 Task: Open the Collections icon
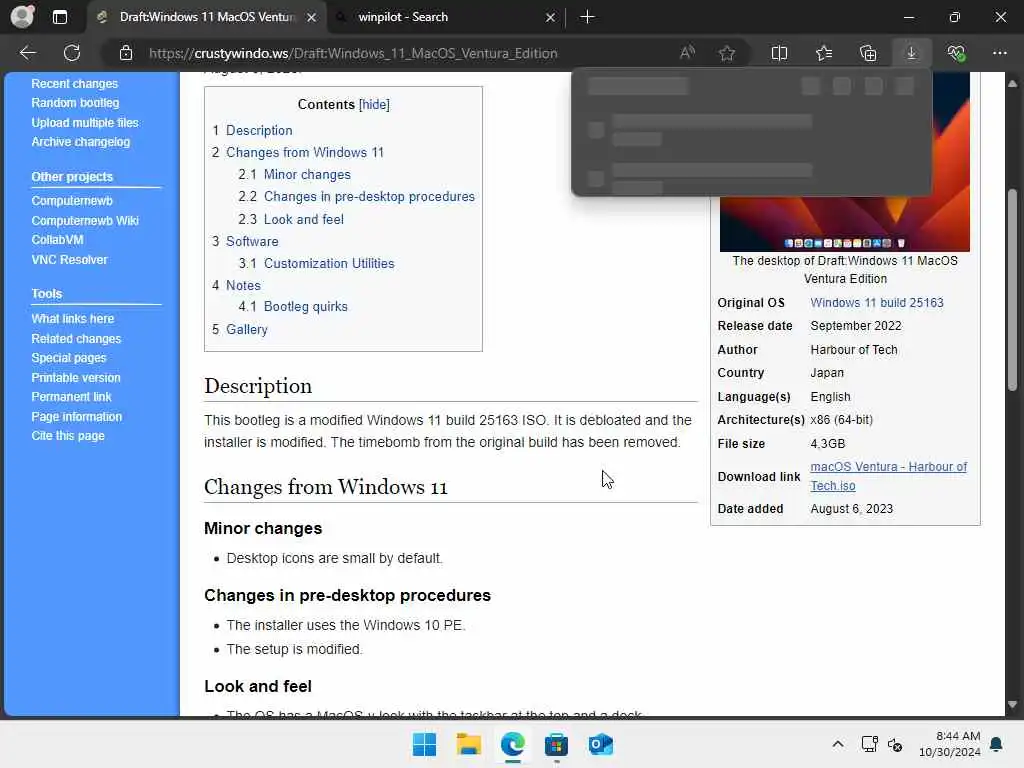(868, 53)
